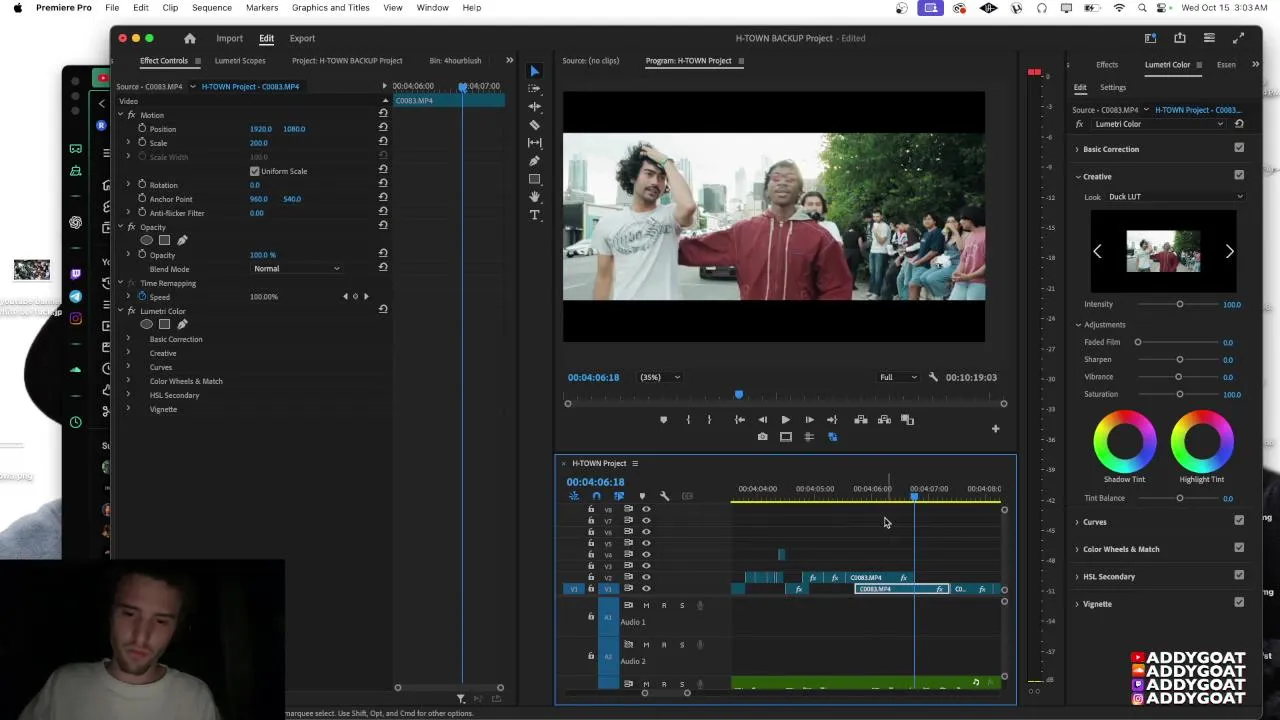Click the Extract button in Program monitor

tap(884, 420)
